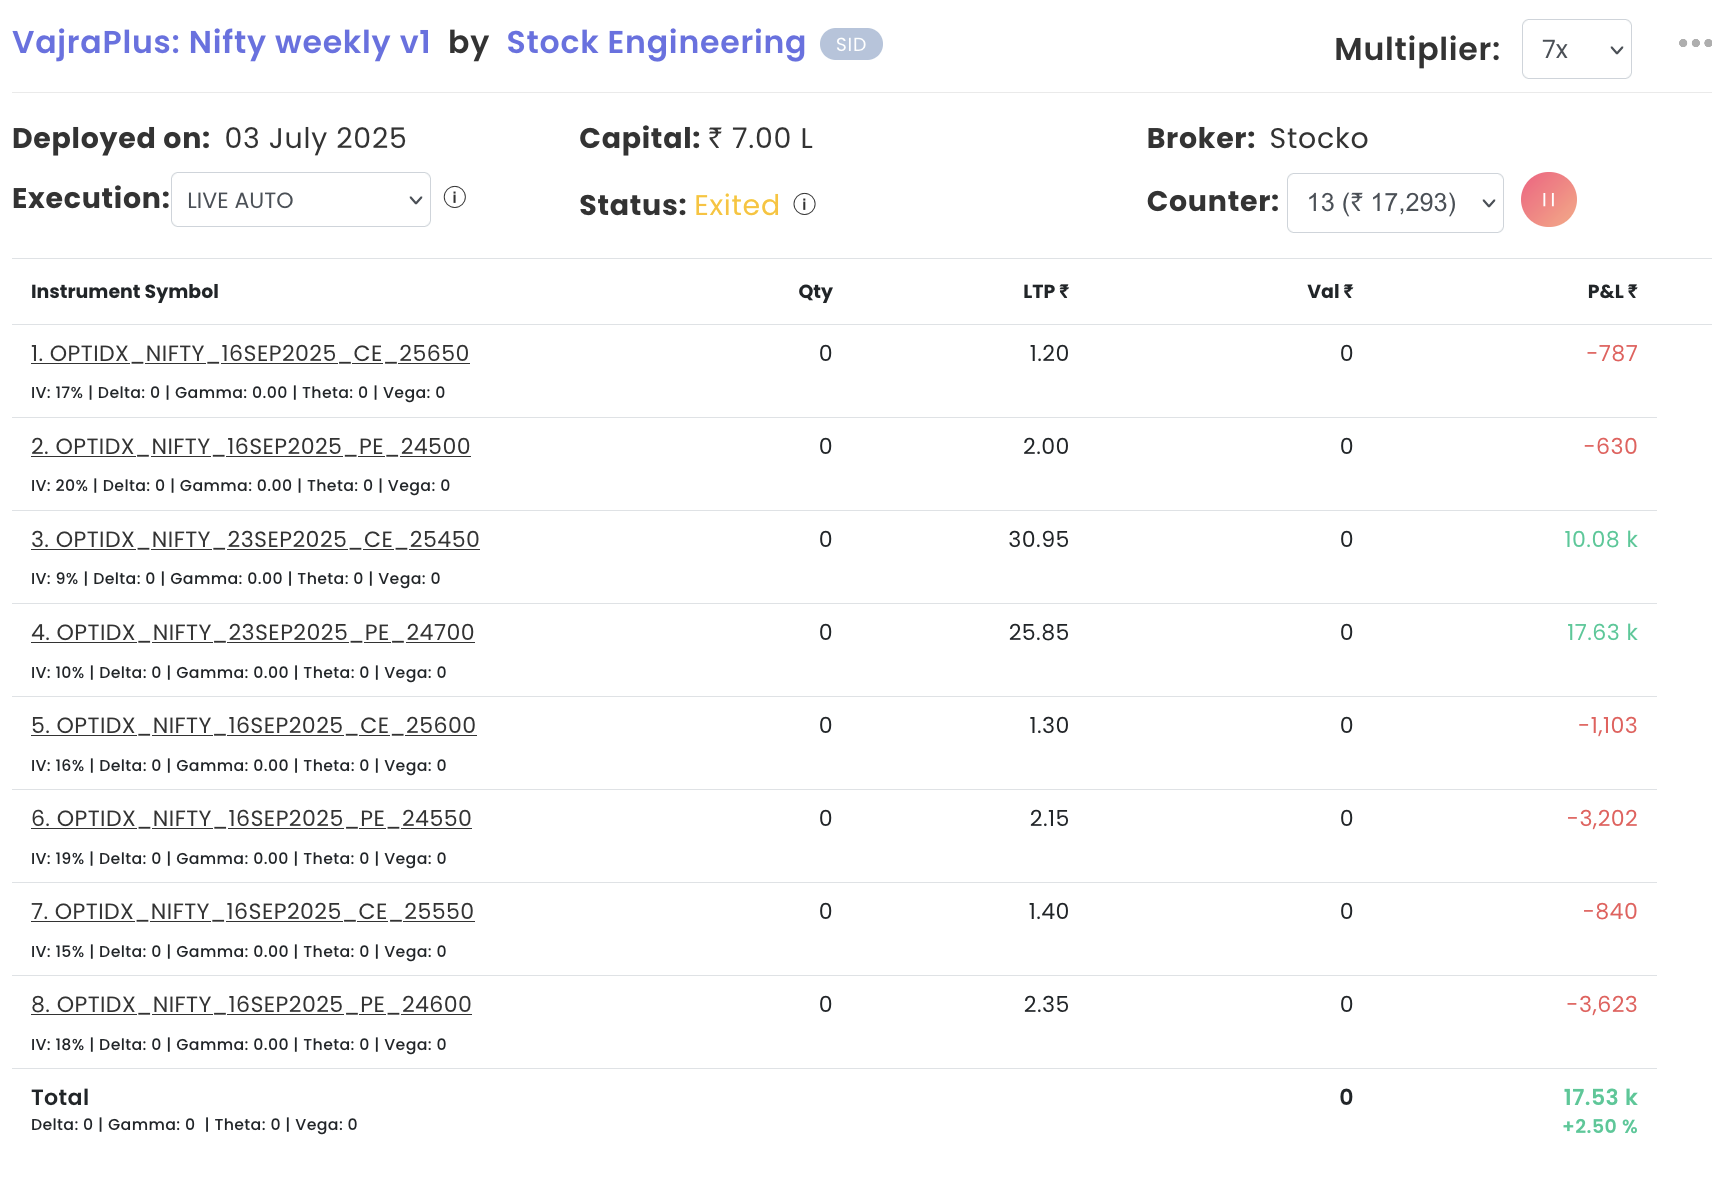
Task: Visit the Stock Engineering author link
Action: point(655,43)
